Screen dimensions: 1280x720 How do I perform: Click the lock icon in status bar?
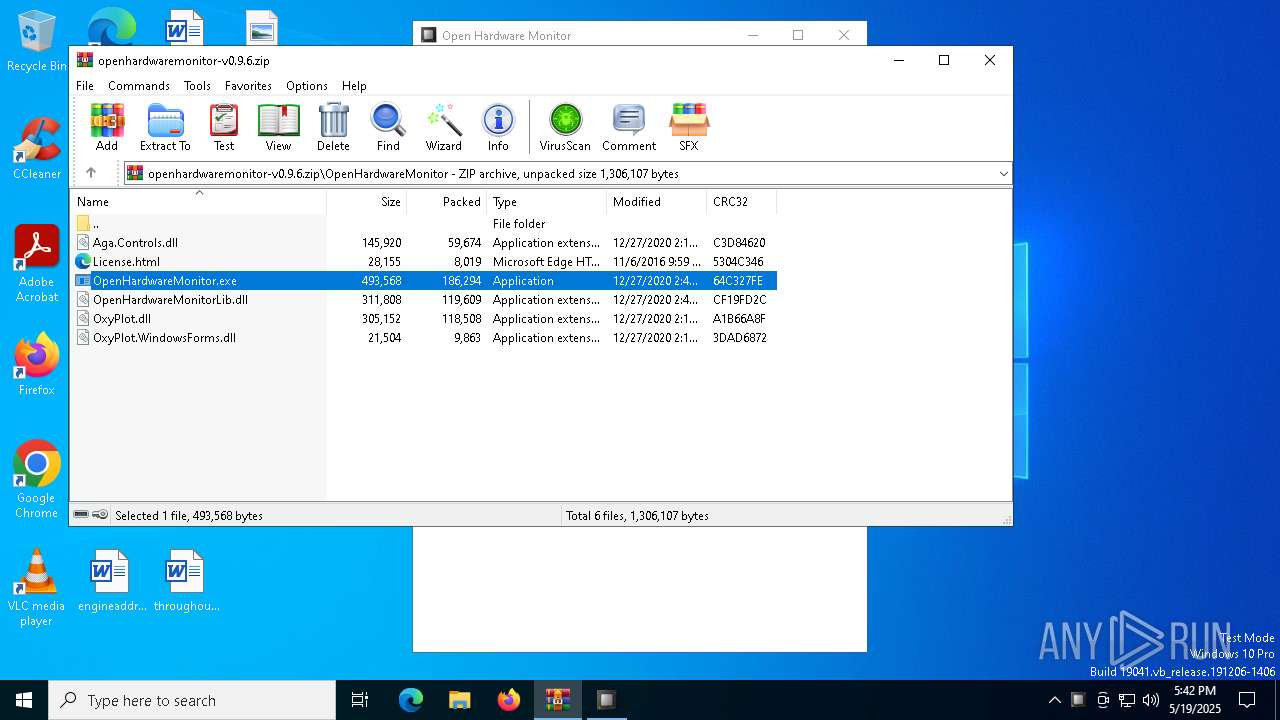[x=100, y=515]
